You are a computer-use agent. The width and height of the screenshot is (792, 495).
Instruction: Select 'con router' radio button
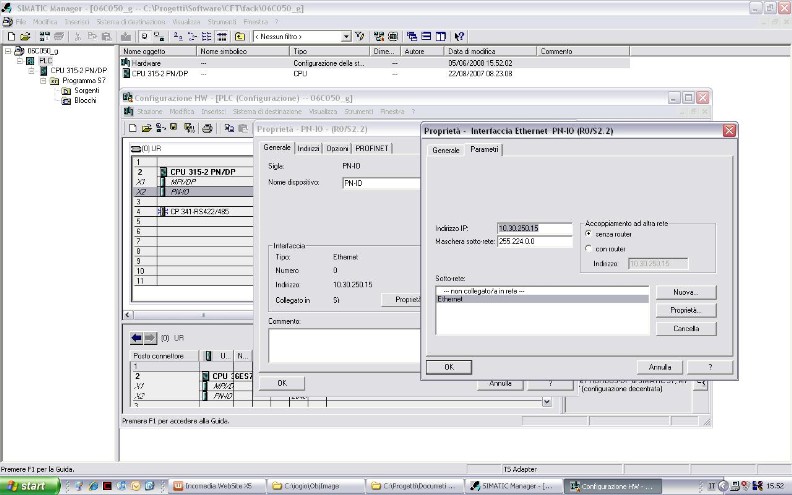(588, 249)
